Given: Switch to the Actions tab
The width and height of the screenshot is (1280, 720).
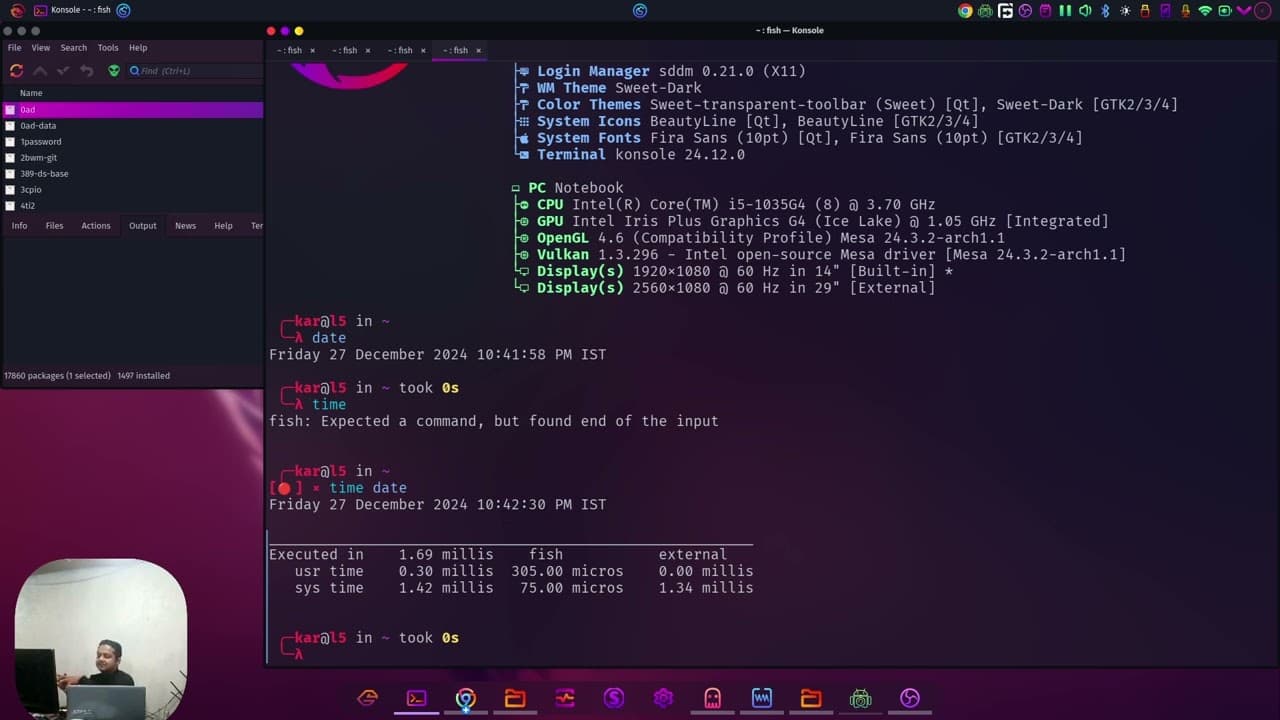Looking at the screenshot, I should 96,226.
